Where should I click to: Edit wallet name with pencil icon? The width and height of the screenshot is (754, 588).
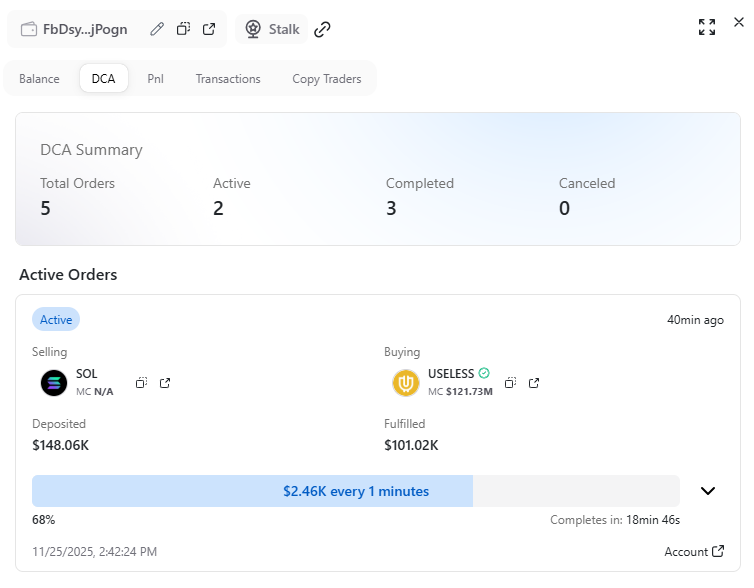pyautogui.click(x=157, y=29)
